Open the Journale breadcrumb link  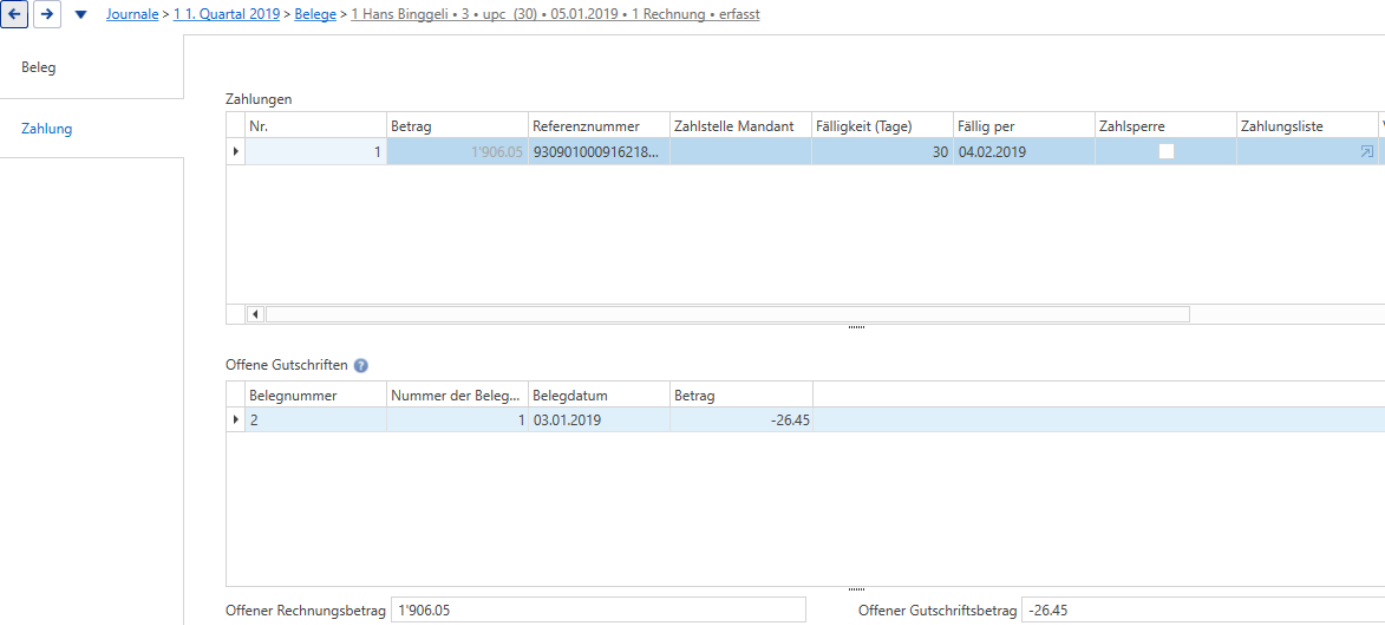click(133, 15)
